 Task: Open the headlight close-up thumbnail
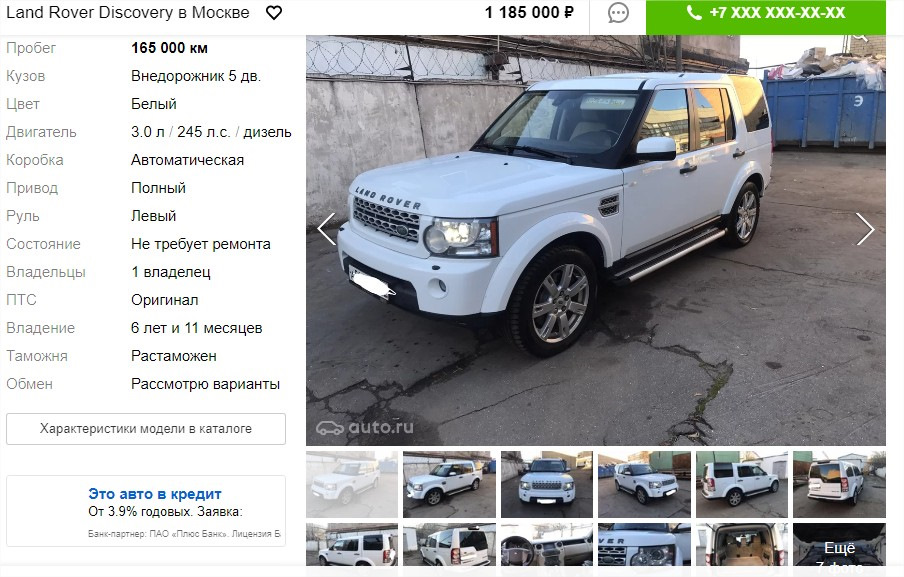point(644,544)
